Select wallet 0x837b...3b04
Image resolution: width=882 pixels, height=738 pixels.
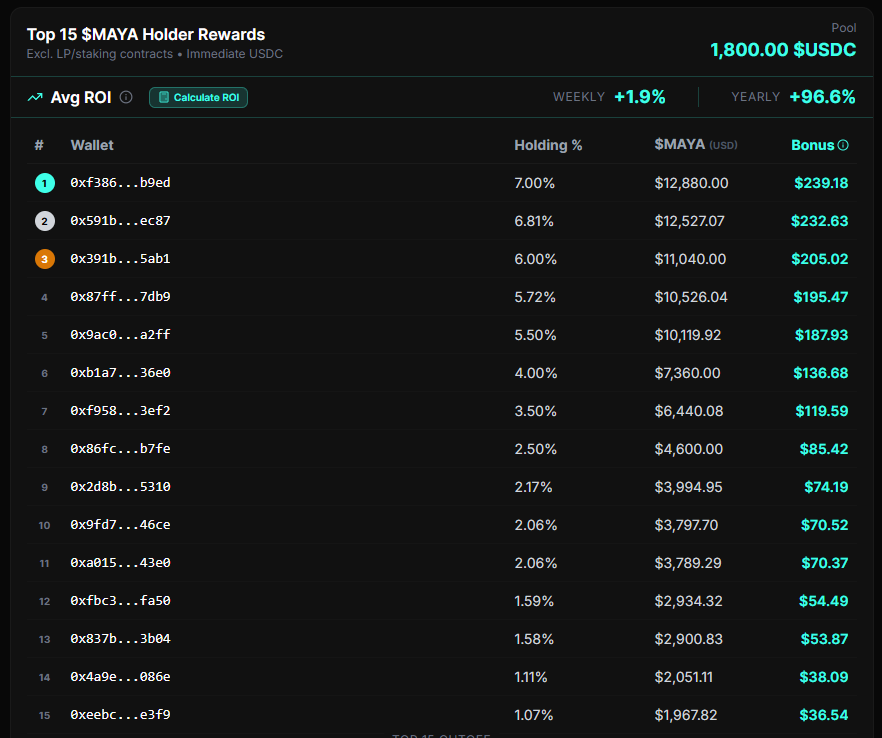pos(120,639)
